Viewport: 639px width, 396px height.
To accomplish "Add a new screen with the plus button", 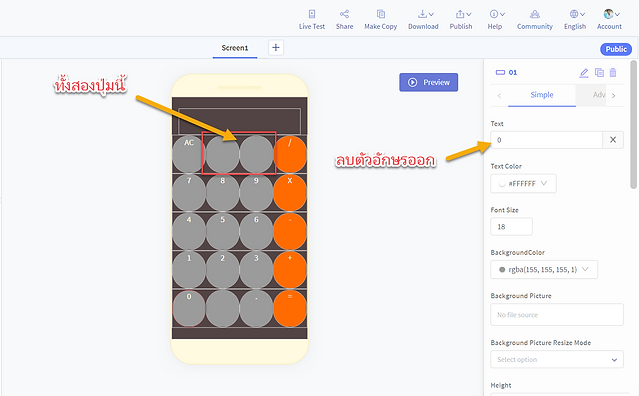I will click(276, 48).
